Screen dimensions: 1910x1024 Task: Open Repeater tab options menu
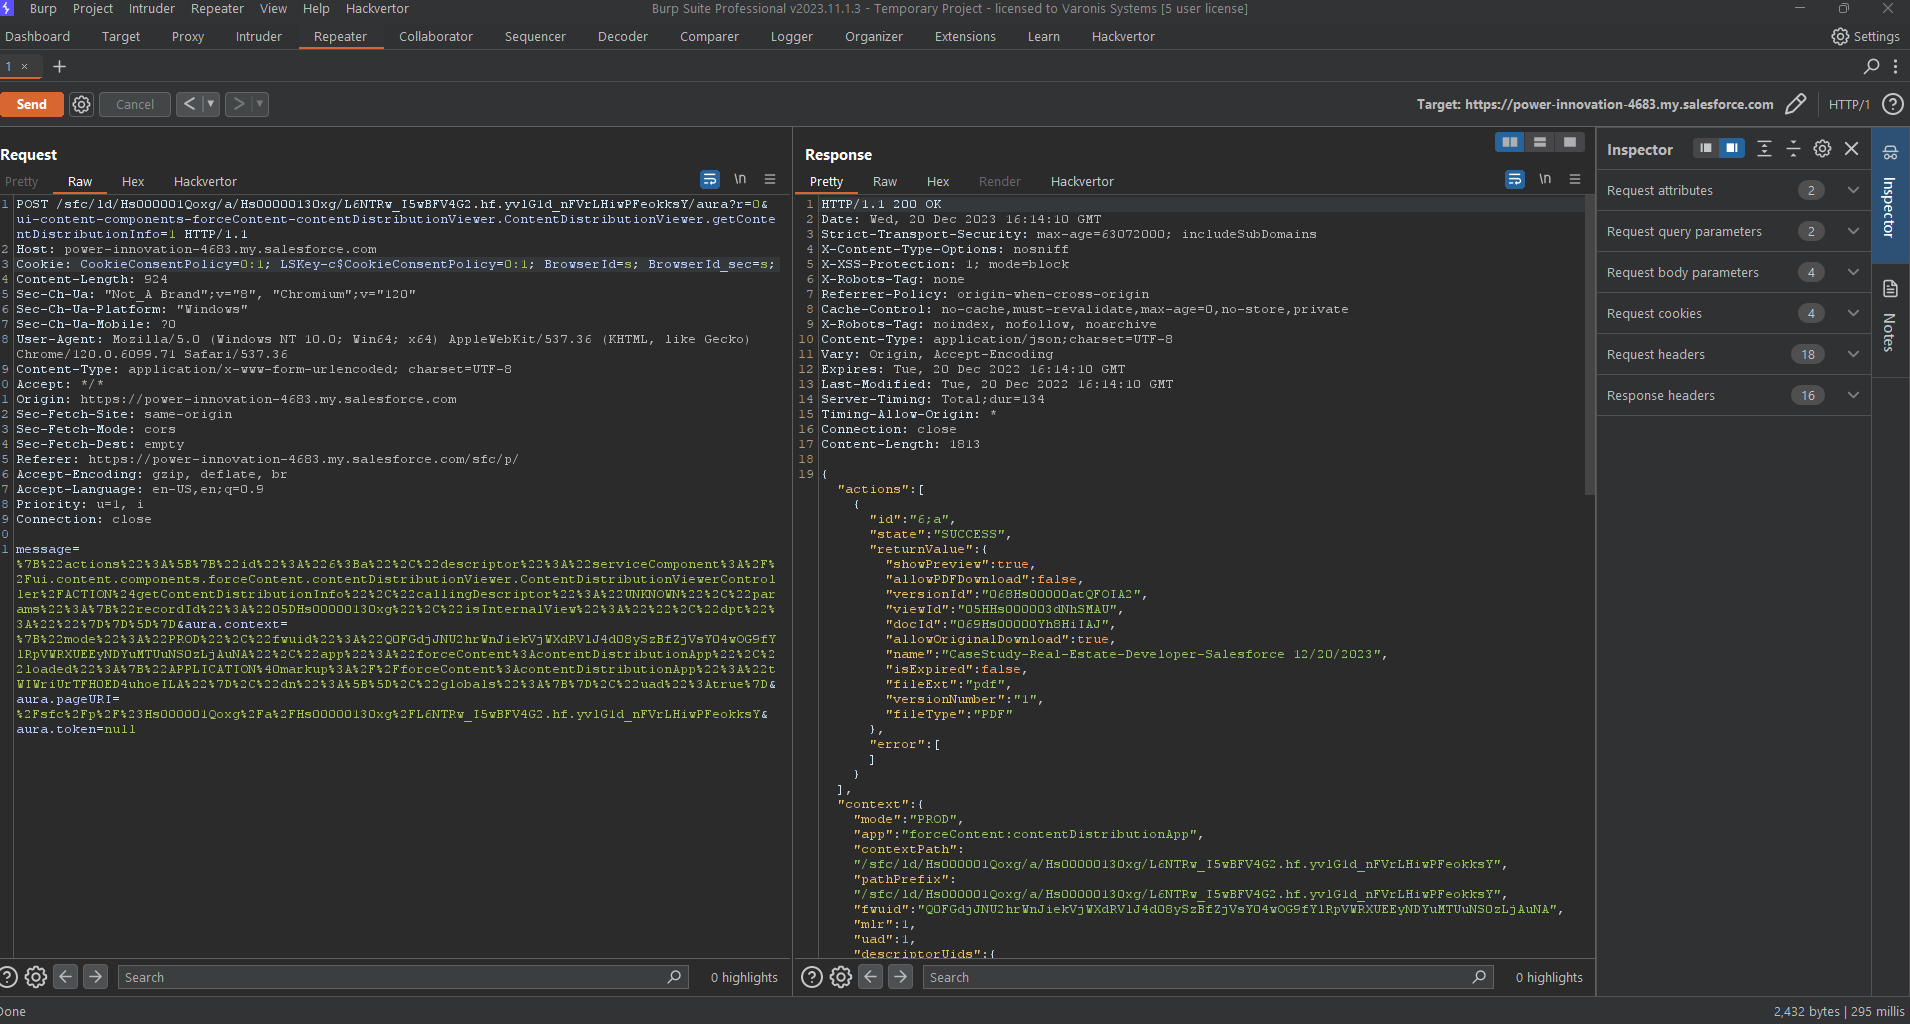click(1895, 66)
